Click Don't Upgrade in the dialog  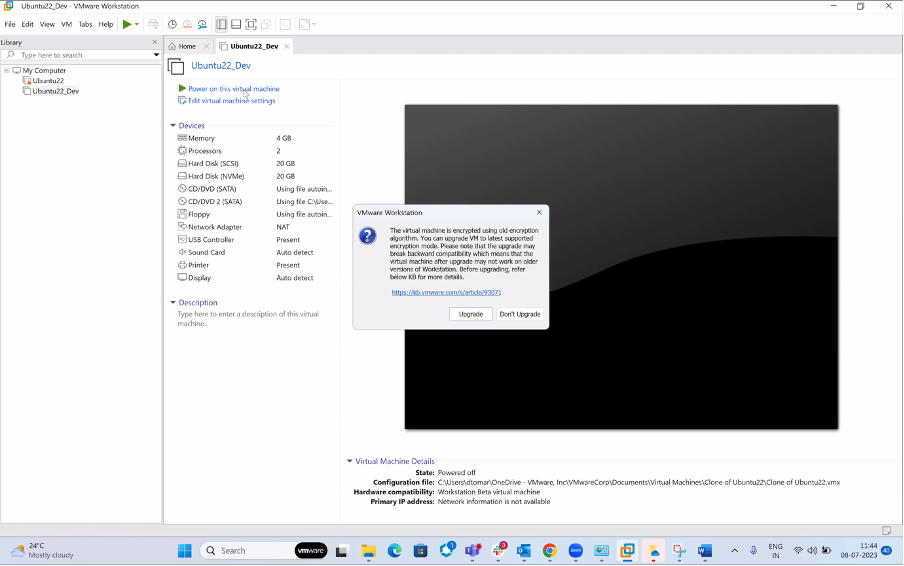(519, 314)
